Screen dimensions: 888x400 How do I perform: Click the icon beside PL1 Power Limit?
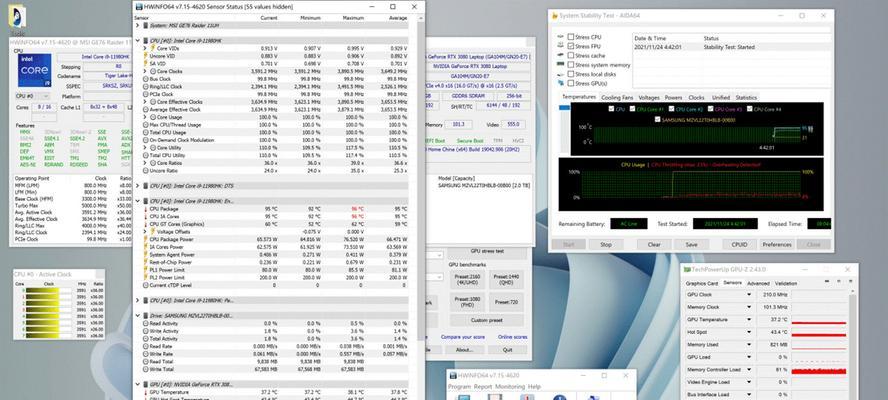145,270
